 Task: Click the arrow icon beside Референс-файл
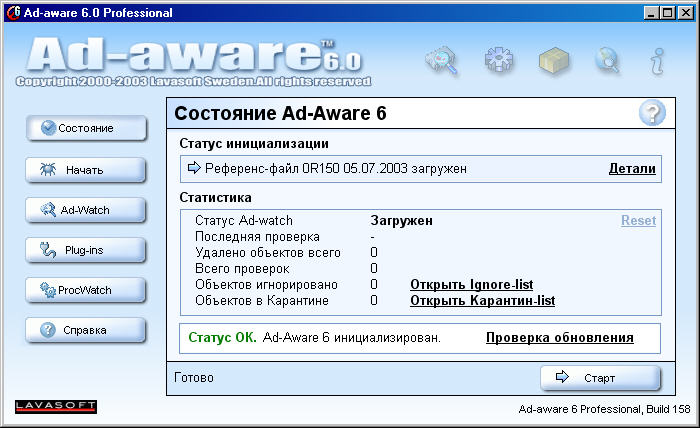[x=194, y=168]
